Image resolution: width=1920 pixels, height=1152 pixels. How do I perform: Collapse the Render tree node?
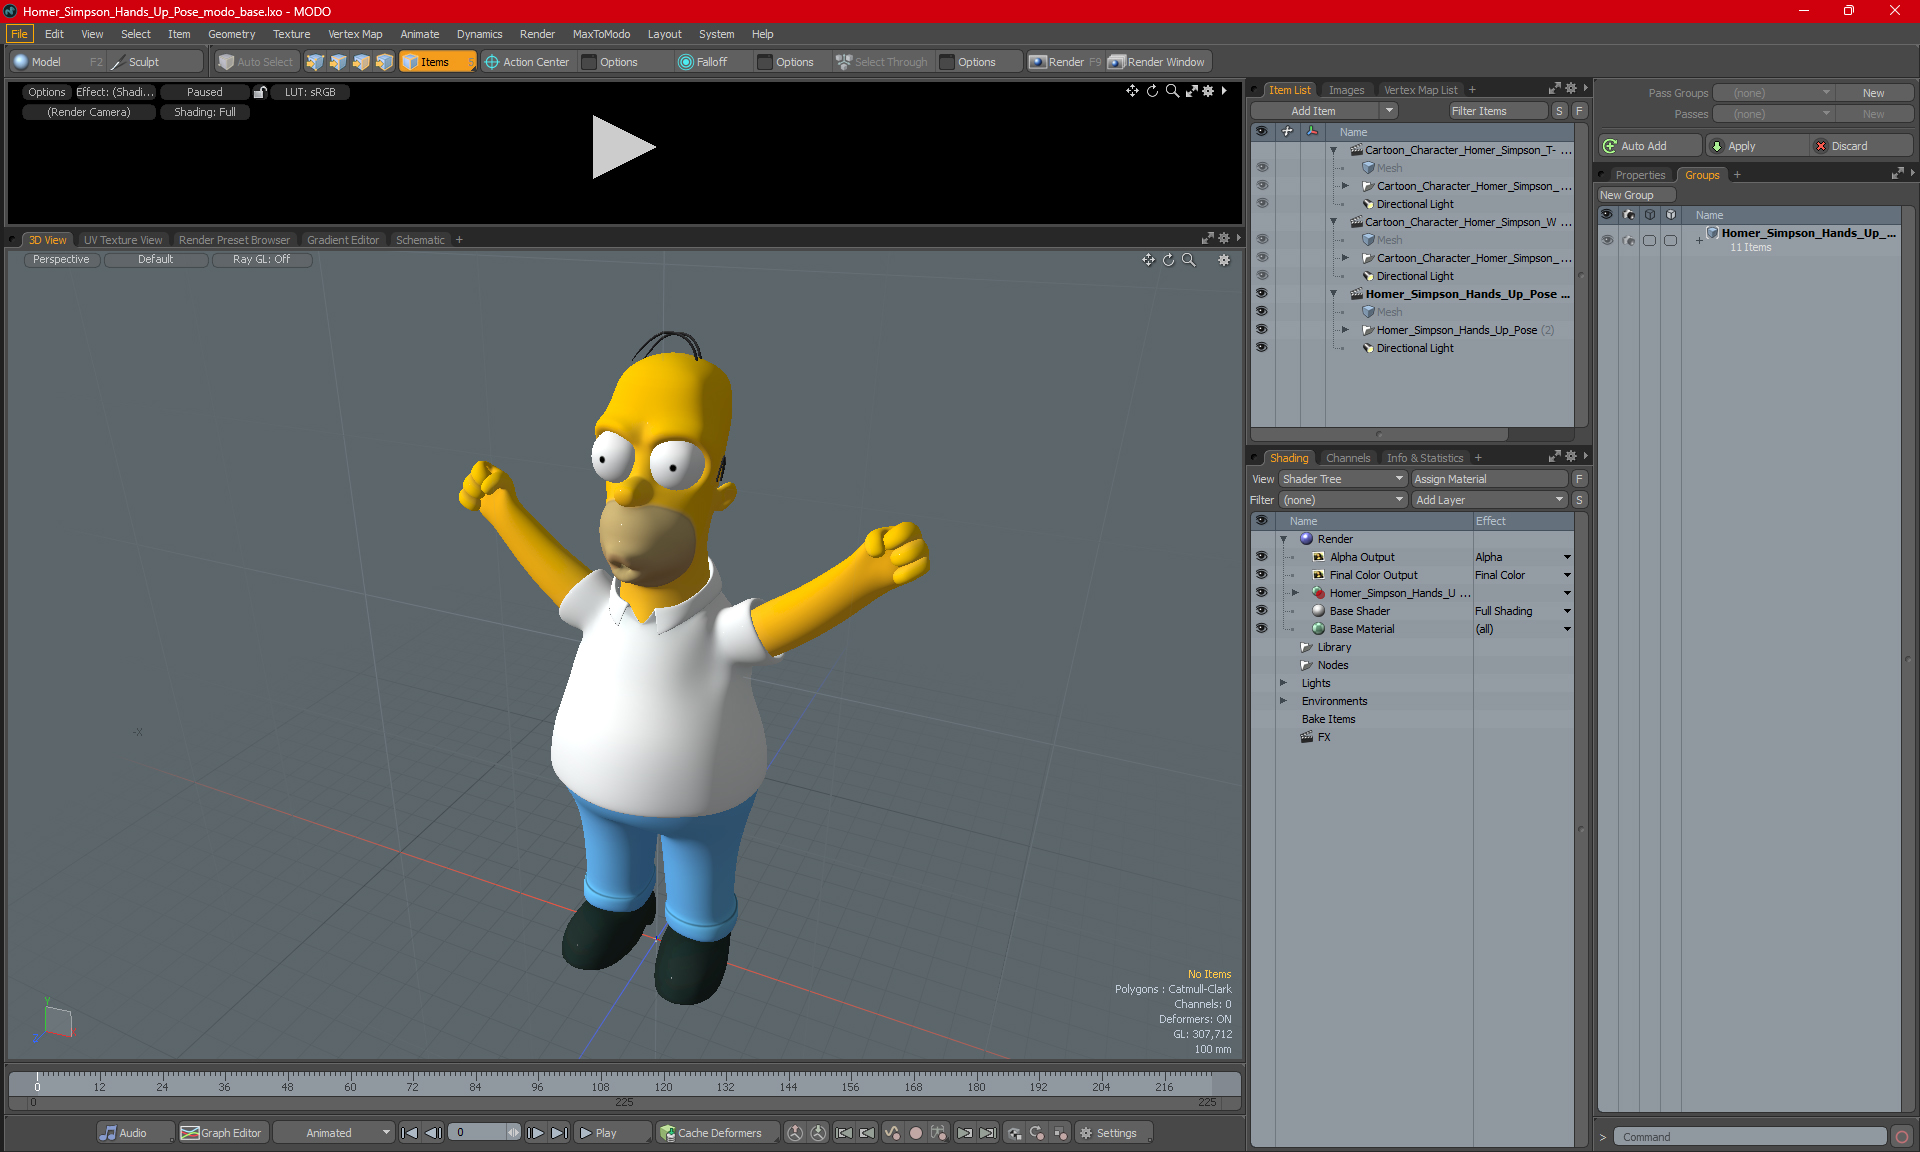tap(1284, 539)
